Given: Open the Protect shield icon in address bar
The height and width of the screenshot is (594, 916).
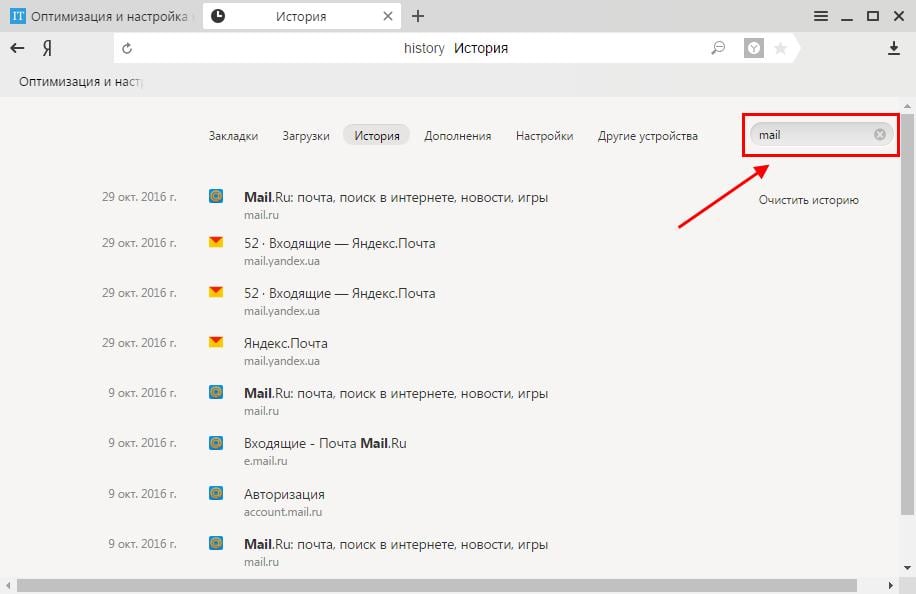Looking at the screenshot, I should (753, 47).
